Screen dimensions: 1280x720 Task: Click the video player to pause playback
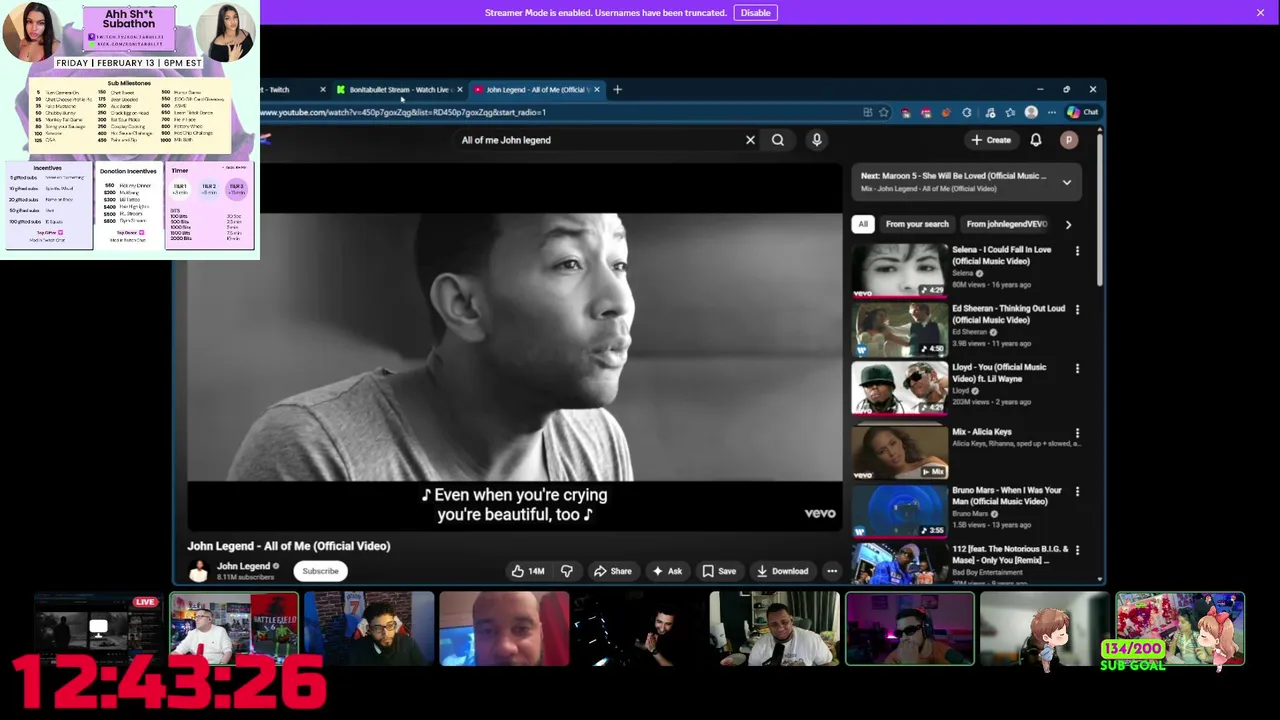tap(515, 345)
